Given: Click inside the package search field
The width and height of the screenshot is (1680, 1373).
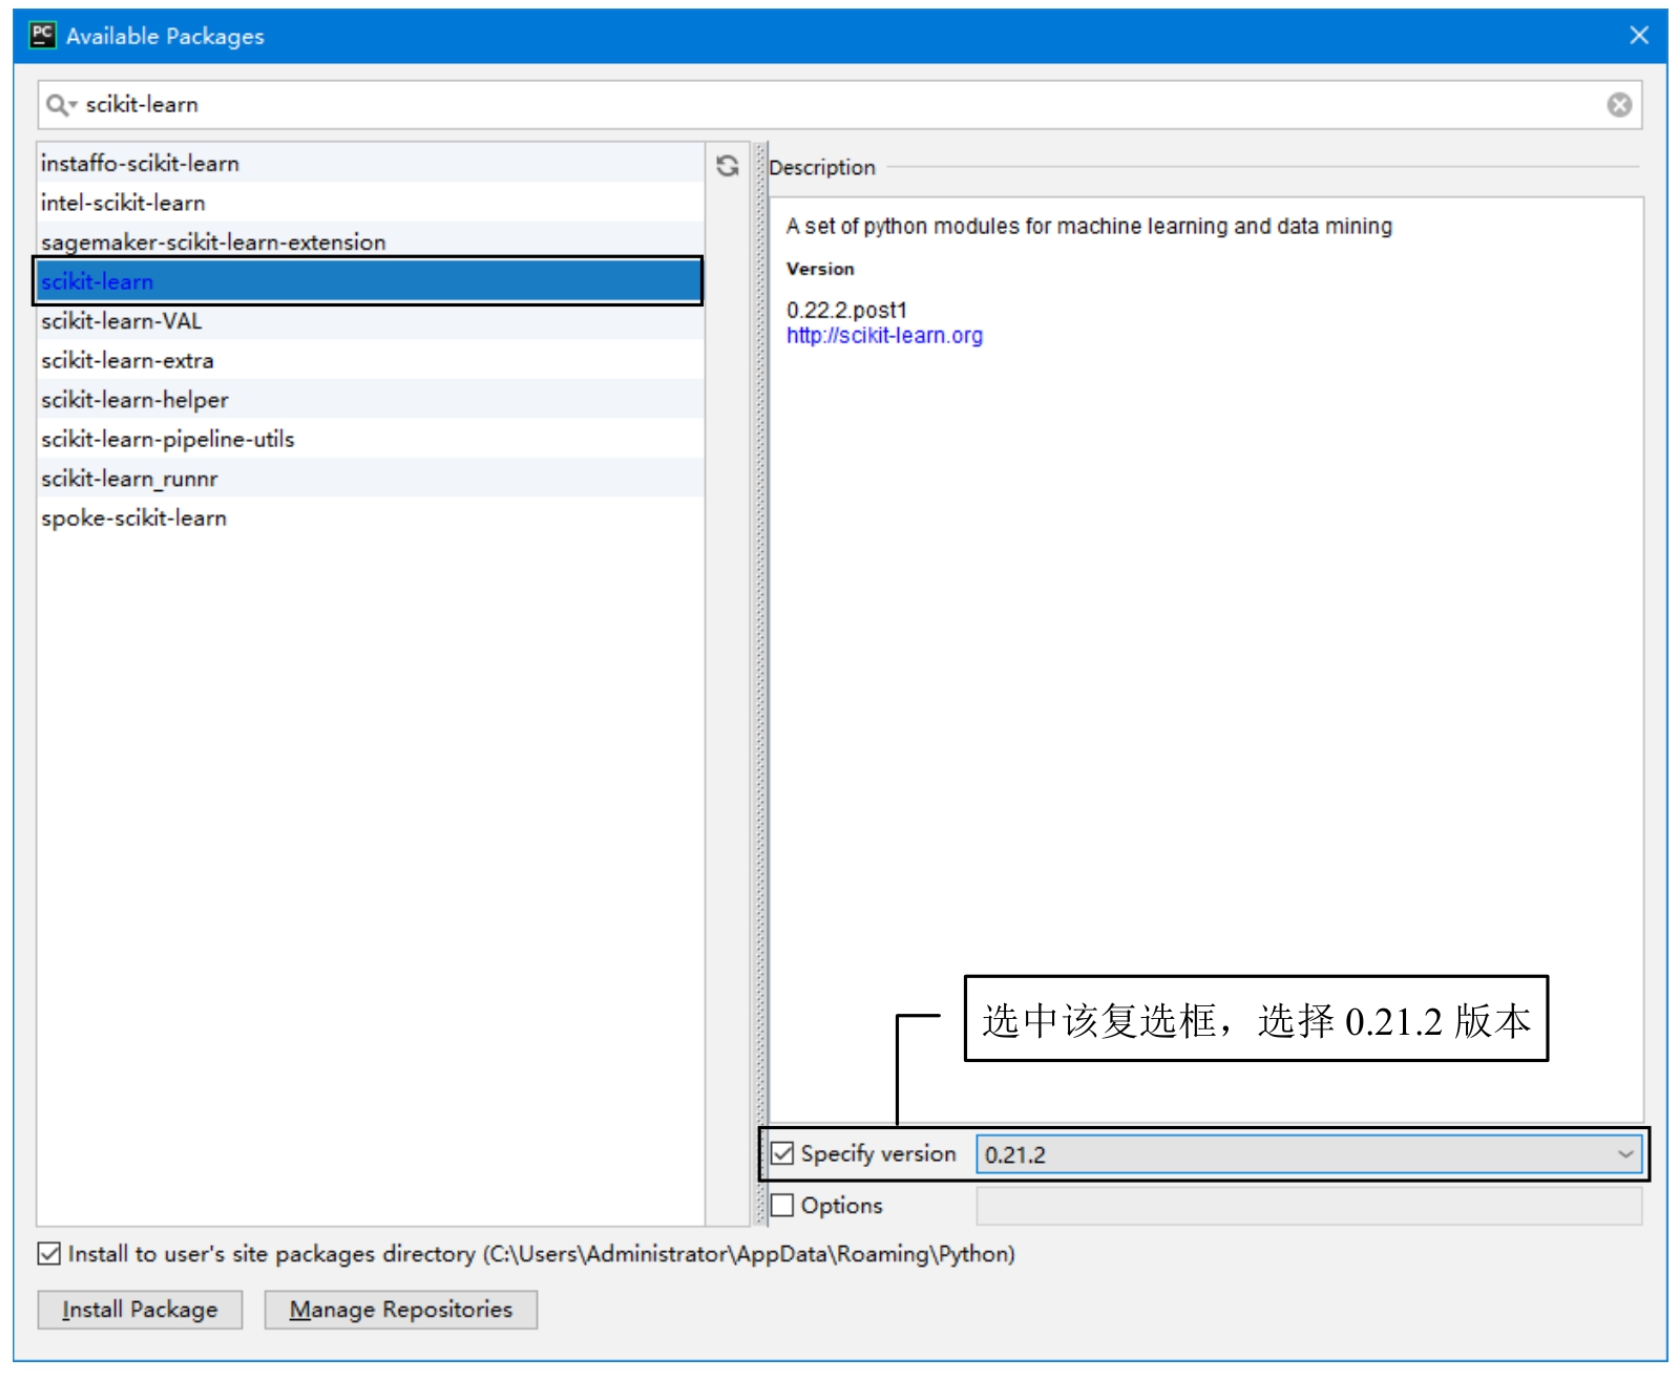Looking at the screenshot, I should pyautogui.click(x=400, y=104).
